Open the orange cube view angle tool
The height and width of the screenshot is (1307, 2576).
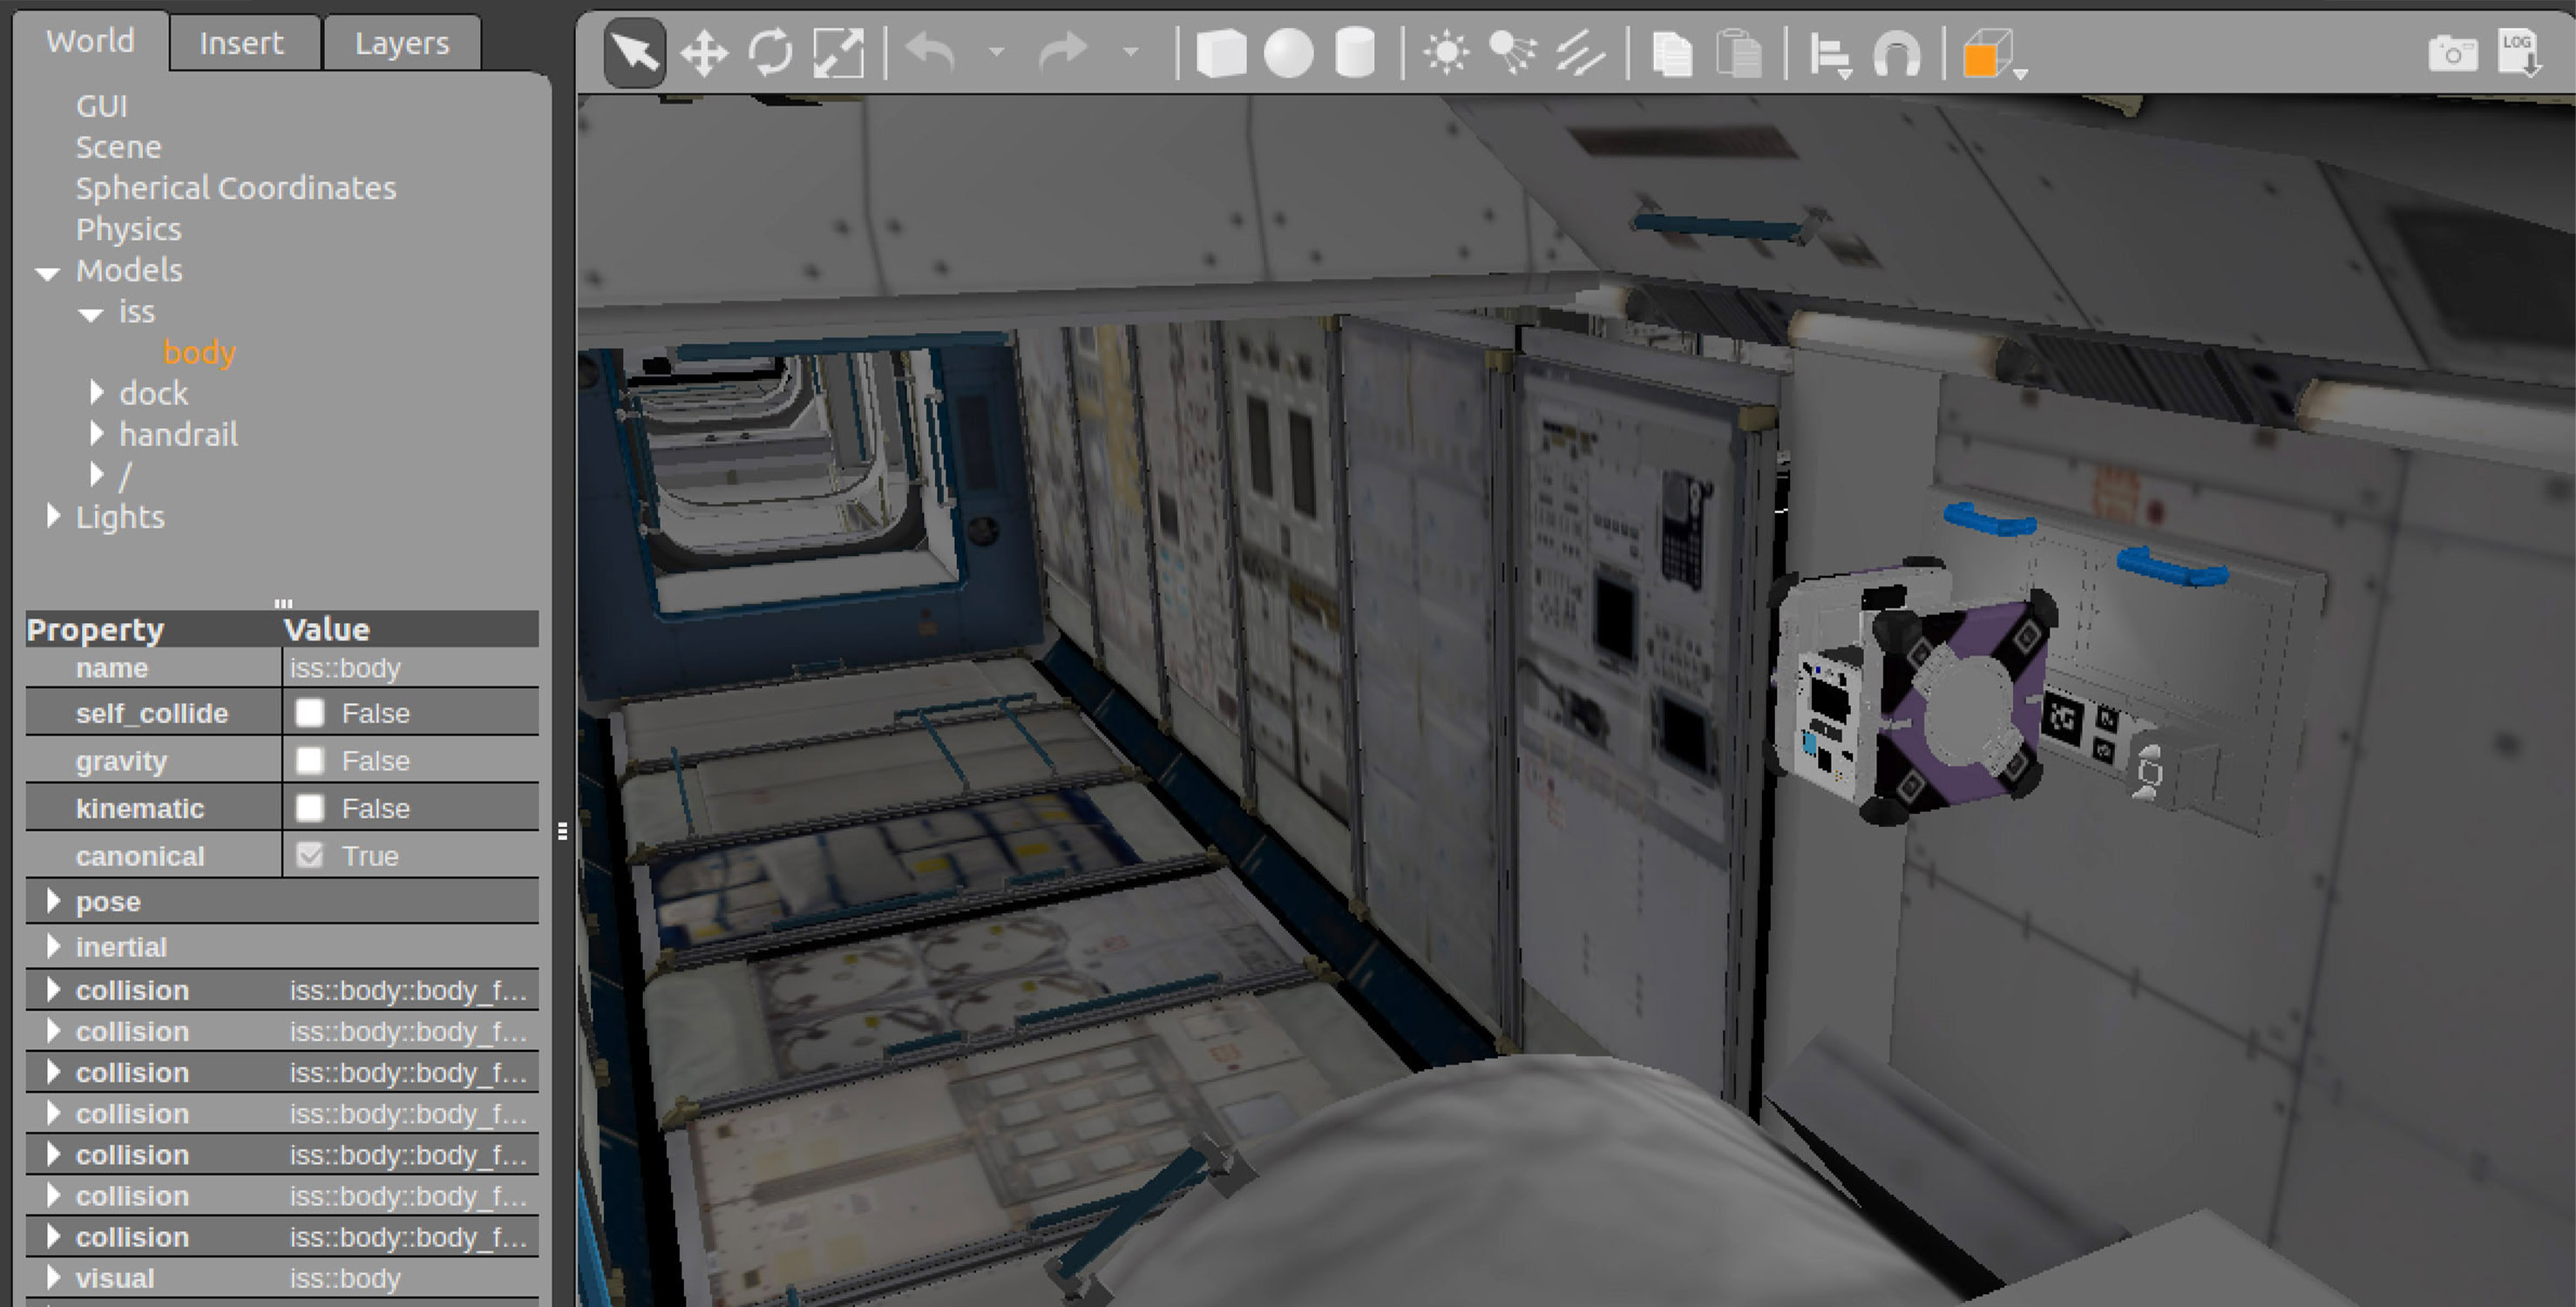point(1992,54)
